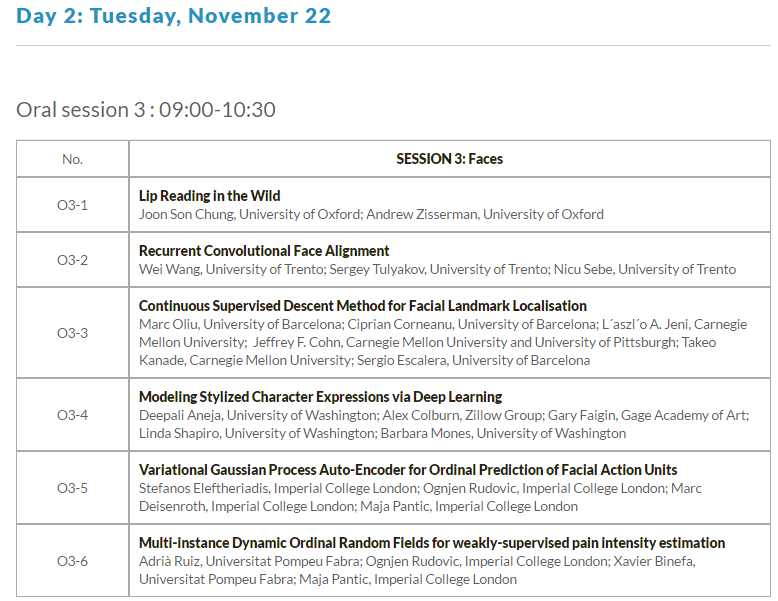This screenshot has height=601, width=778.
Task: Select the O3-5 row number cell
Action: tap(72, 488)
